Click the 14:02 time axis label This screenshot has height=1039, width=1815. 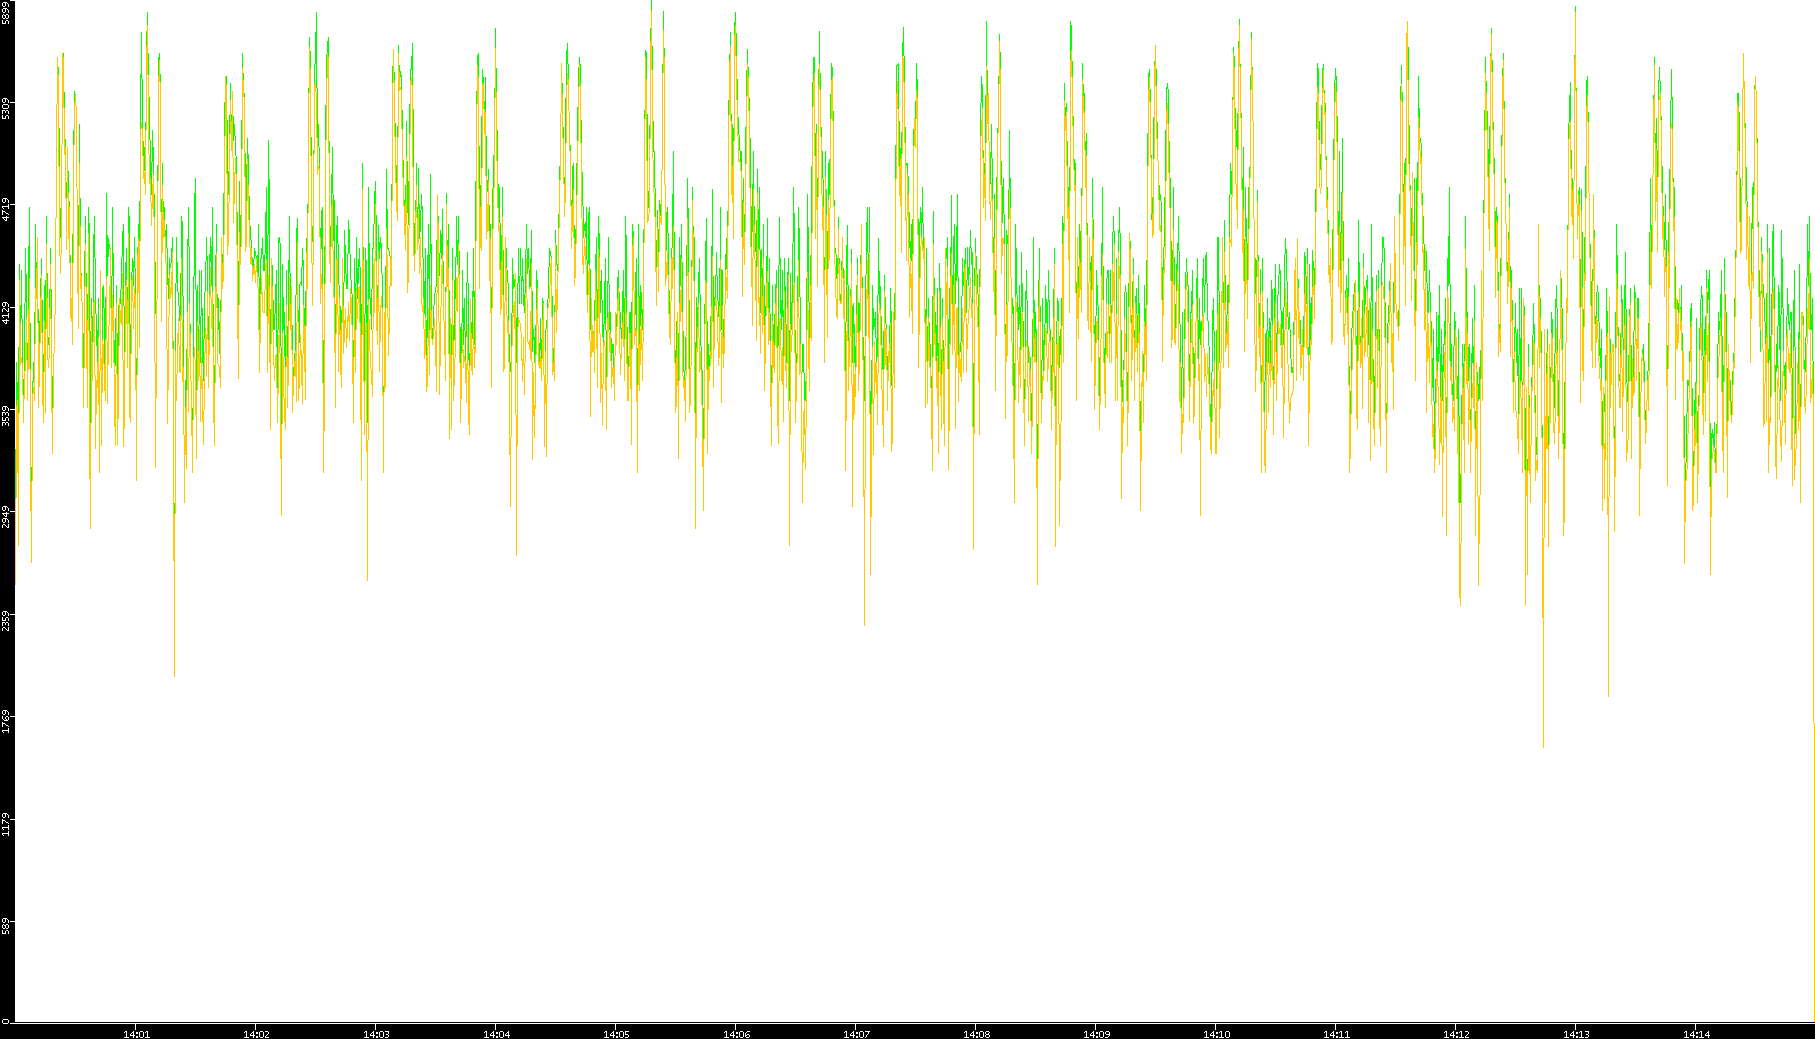point(256,1034)
